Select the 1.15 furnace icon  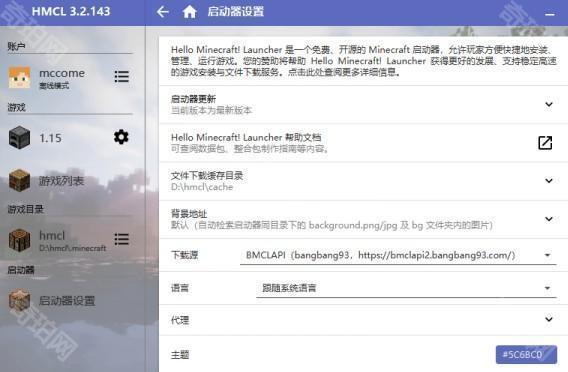click(x=20, y=138)
